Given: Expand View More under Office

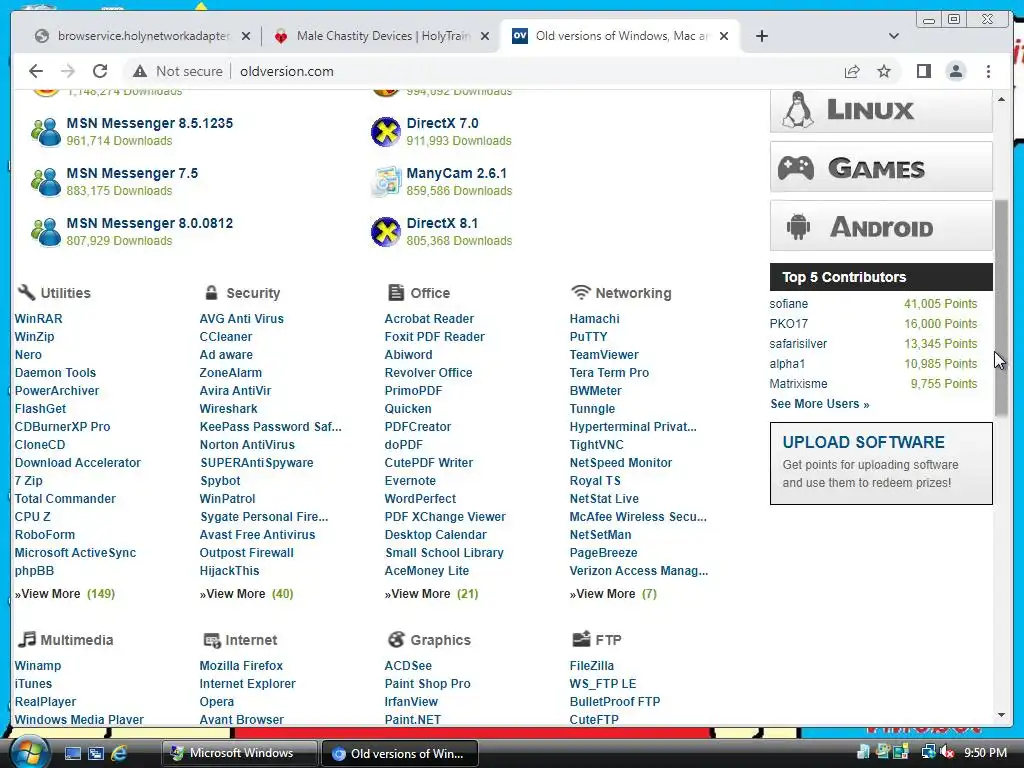Looking at the screenshot, I should click(x=431, y=594).
